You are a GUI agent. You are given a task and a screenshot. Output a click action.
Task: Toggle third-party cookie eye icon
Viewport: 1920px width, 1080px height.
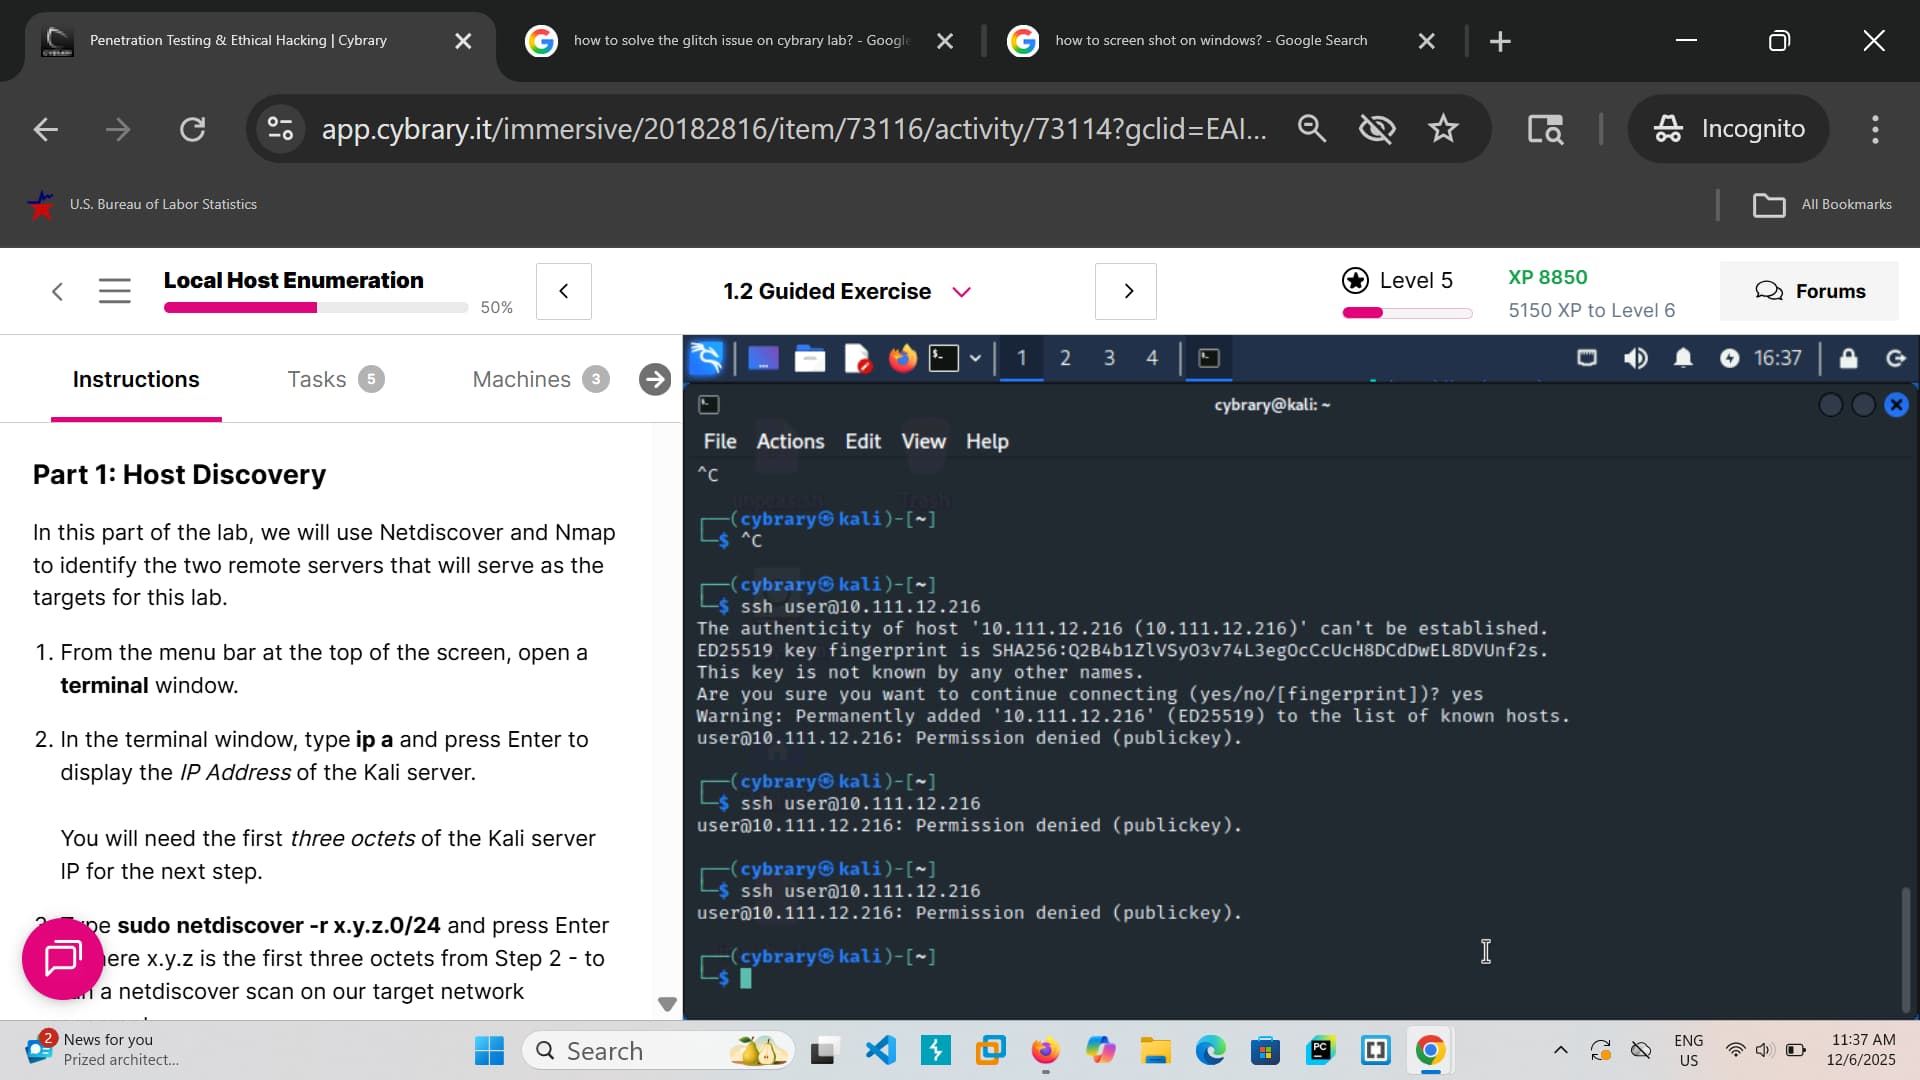pyautogui.click(x=1377, y=128)
